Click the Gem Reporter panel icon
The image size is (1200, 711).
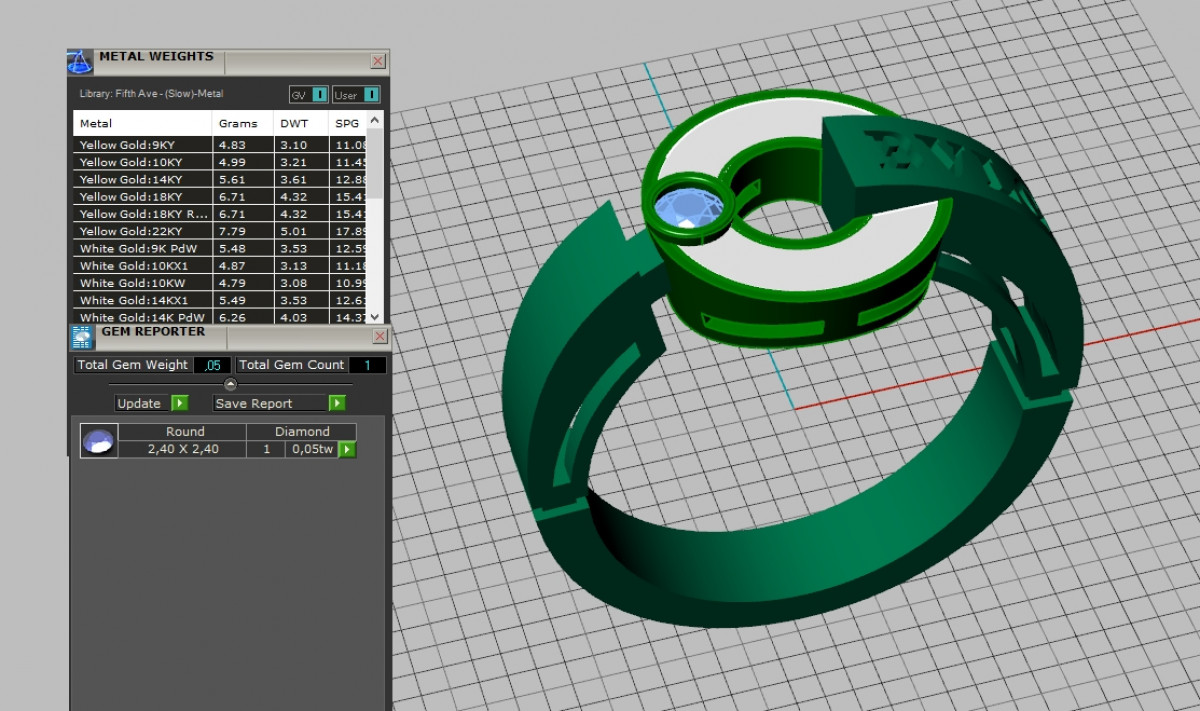pos(81,336)
